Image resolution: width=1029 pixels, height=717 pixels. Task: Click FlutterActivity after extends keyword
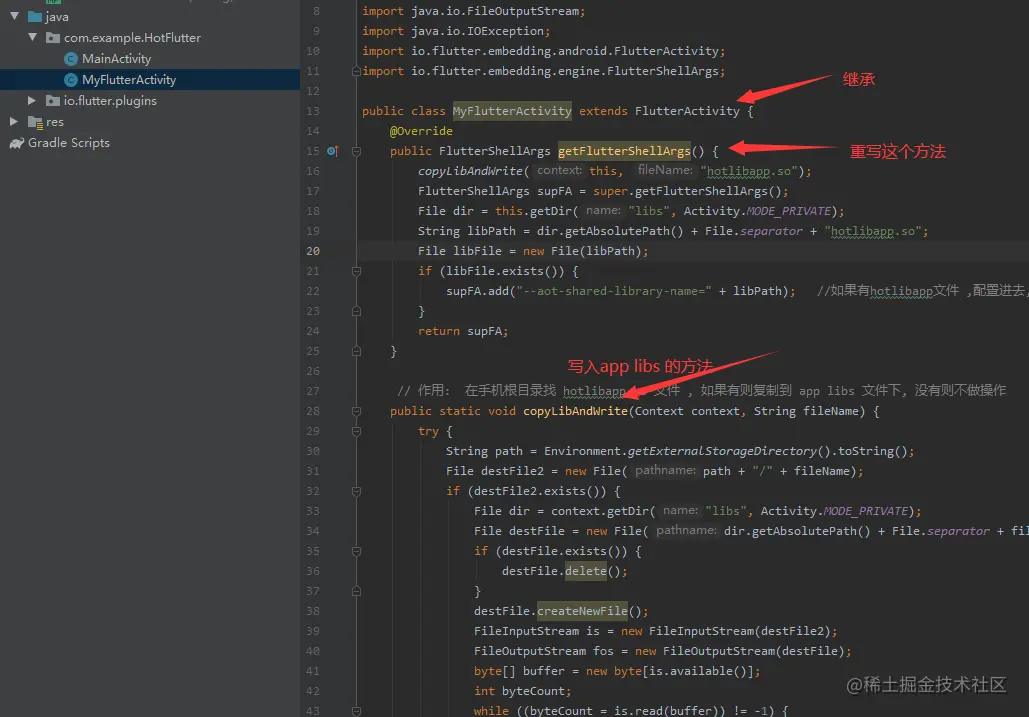coord(687,111)
